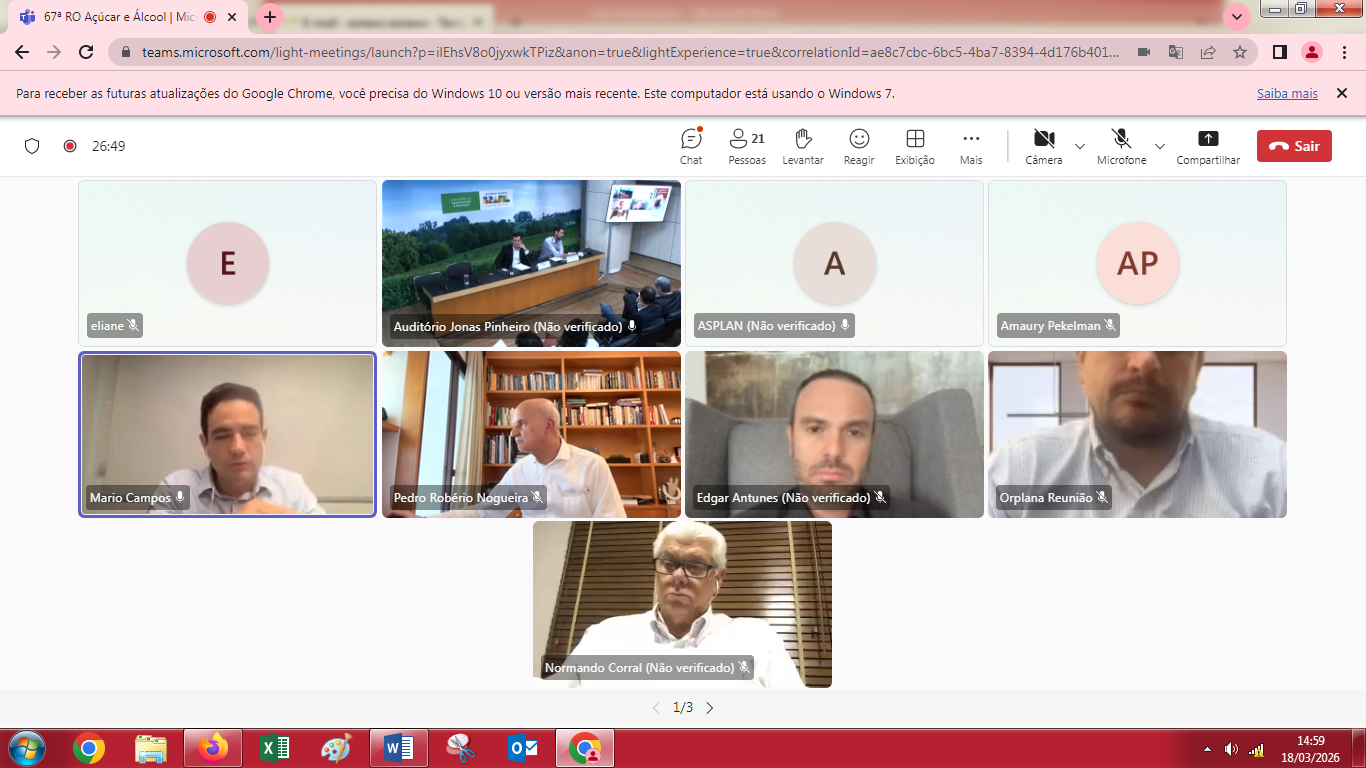Screen dimensions: 1366x768
Task: Open the Chat panel
Action: (x=691, y=146)
